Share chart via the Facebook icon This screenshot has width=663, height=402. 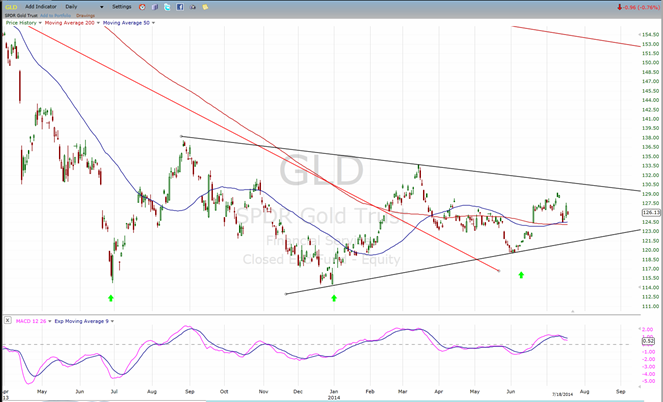[180, 7]
